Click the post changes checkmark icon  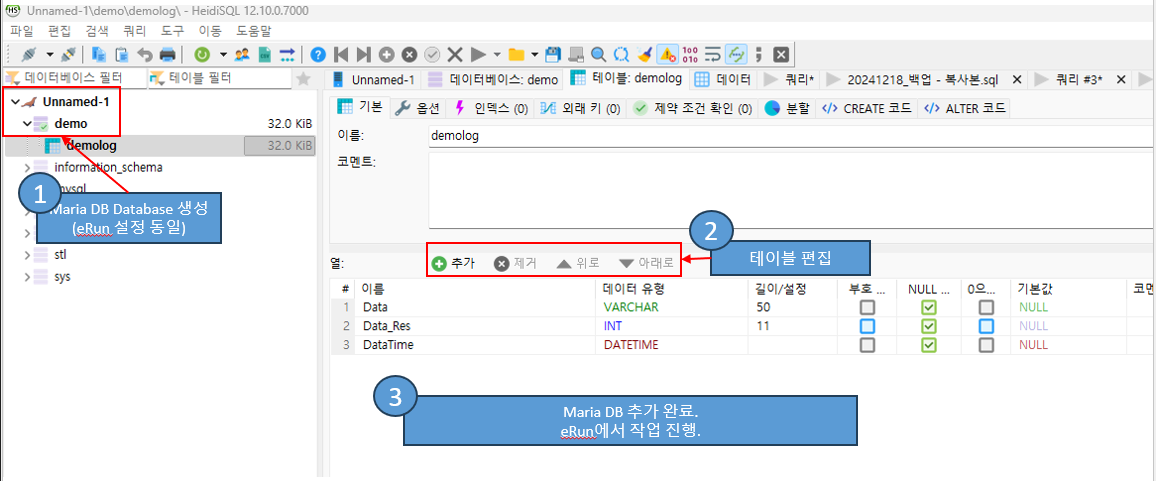[x=433, y=54]
